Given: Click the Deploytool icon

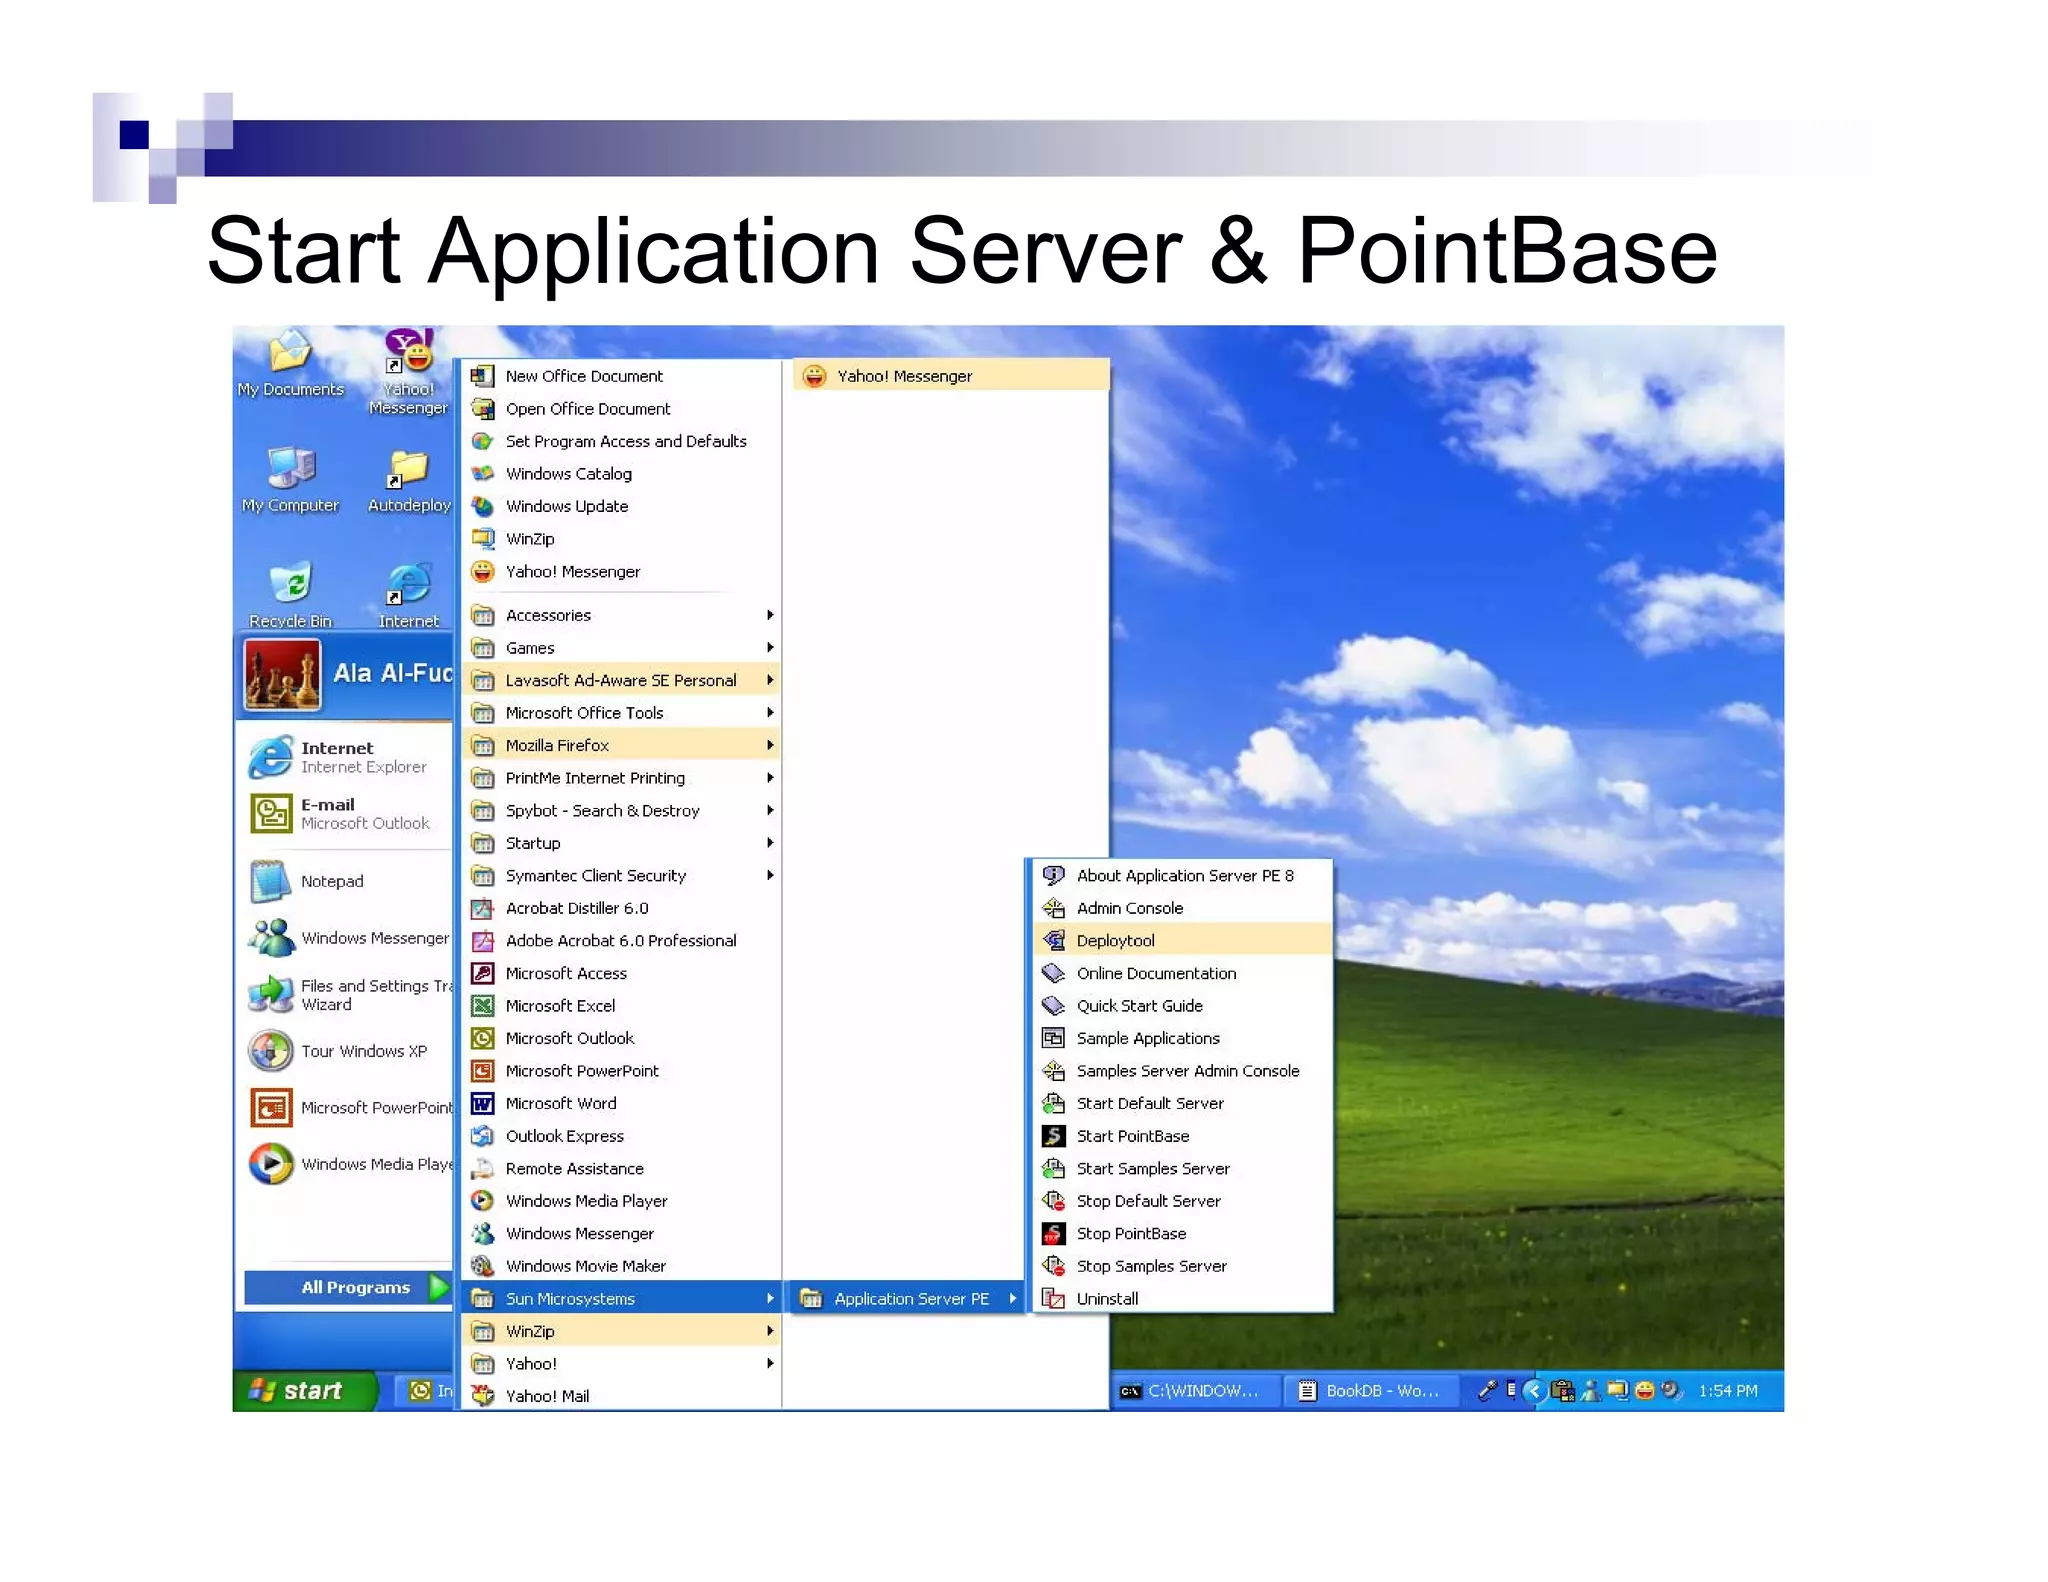Looking at the screenshot, I should (1053, 940).
